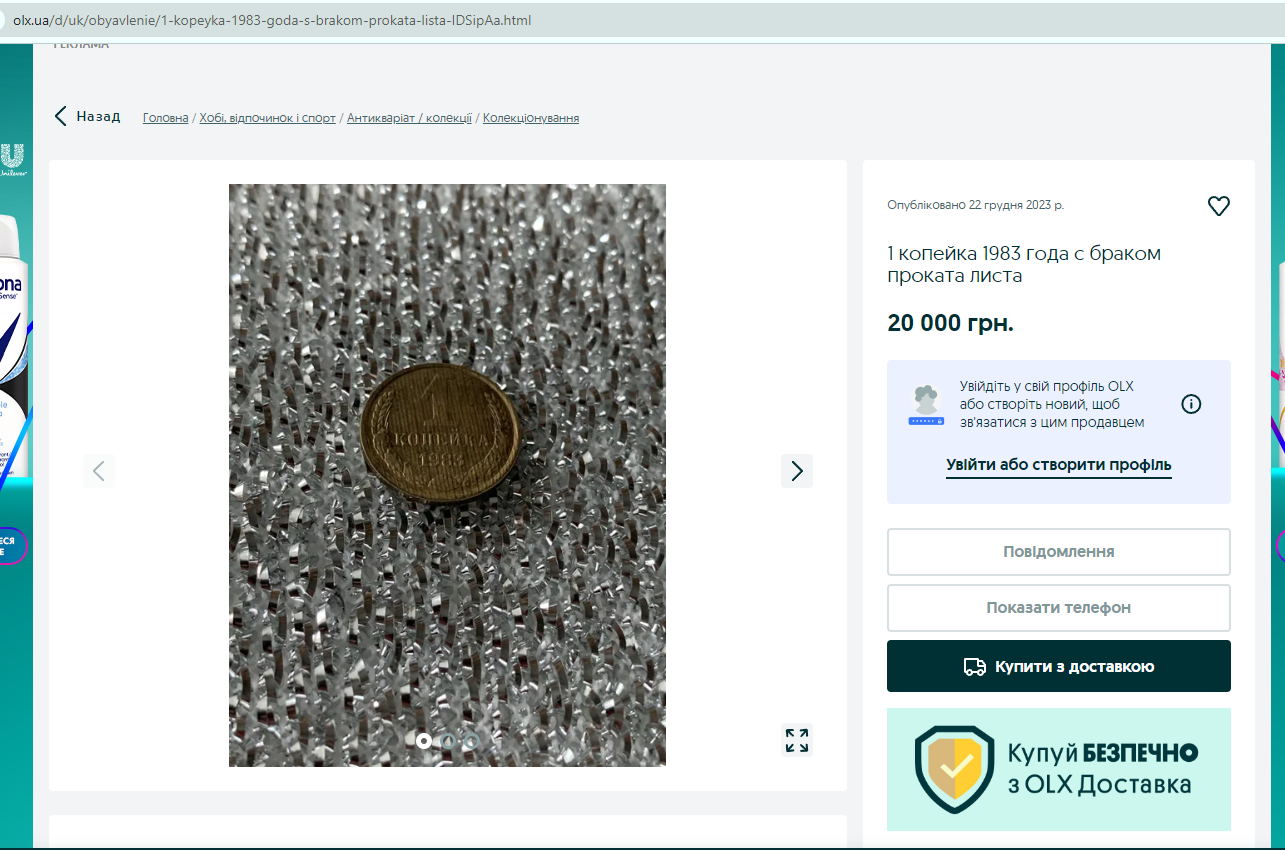
Task: Click Купити з доставкою button
Action: click(x=1059, y=666)
